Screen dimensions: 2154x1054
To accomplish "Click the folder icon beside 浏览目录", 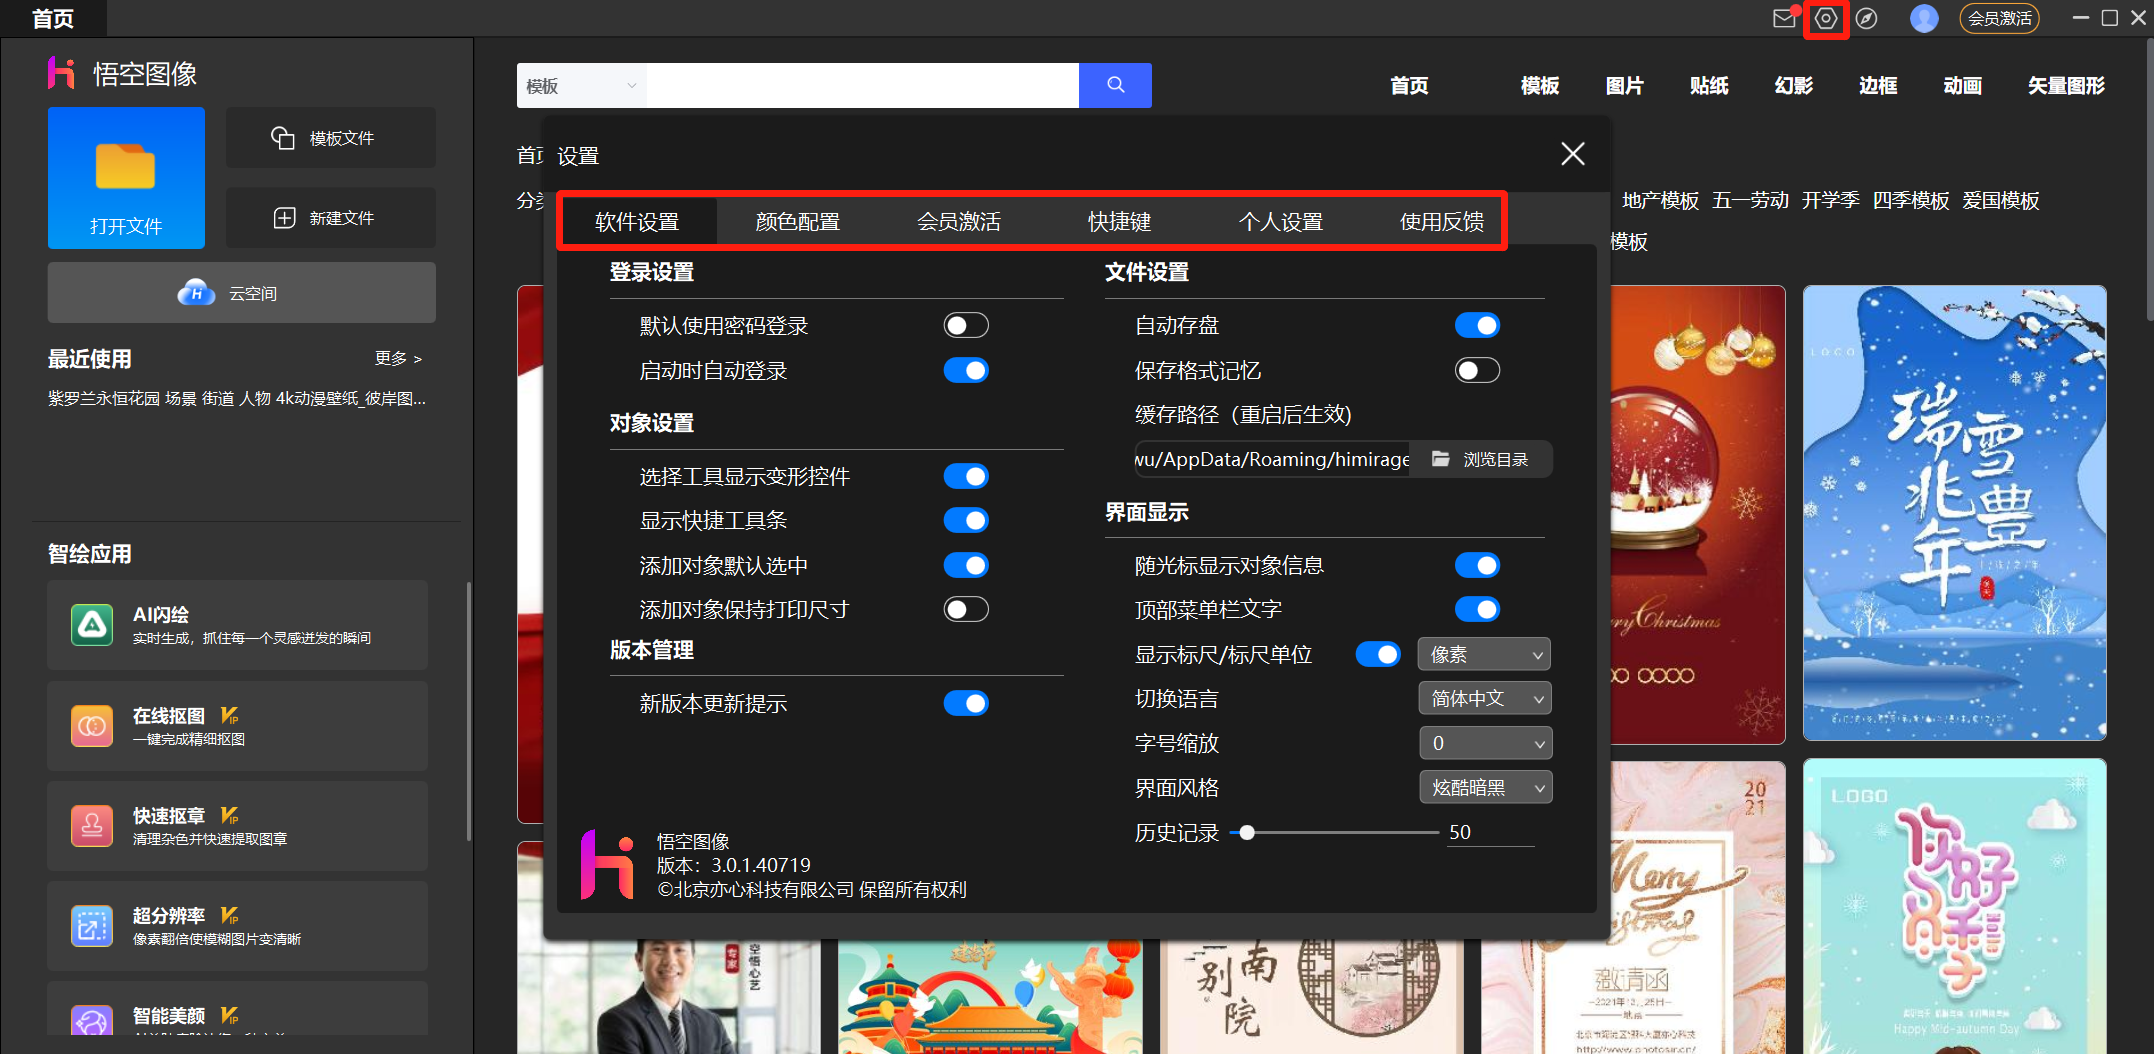I will (x=1440, y=459).
